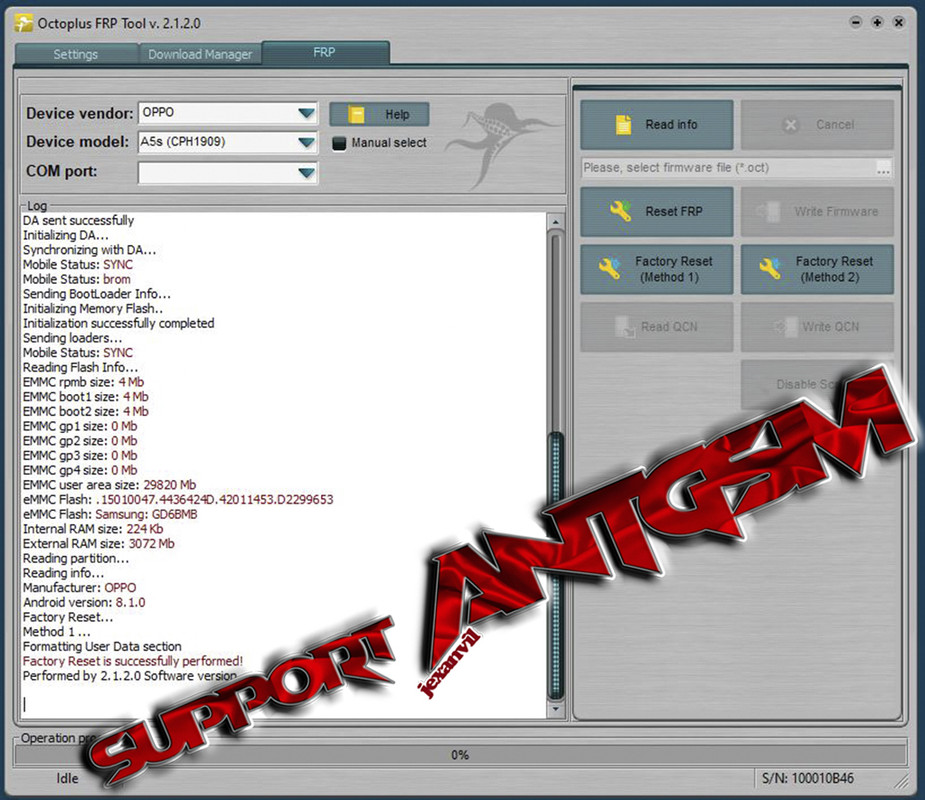Screen dimensions: 925x800
Task: Click log line 'External RAM size: 3072 Mb'
Action: [99, 544]
